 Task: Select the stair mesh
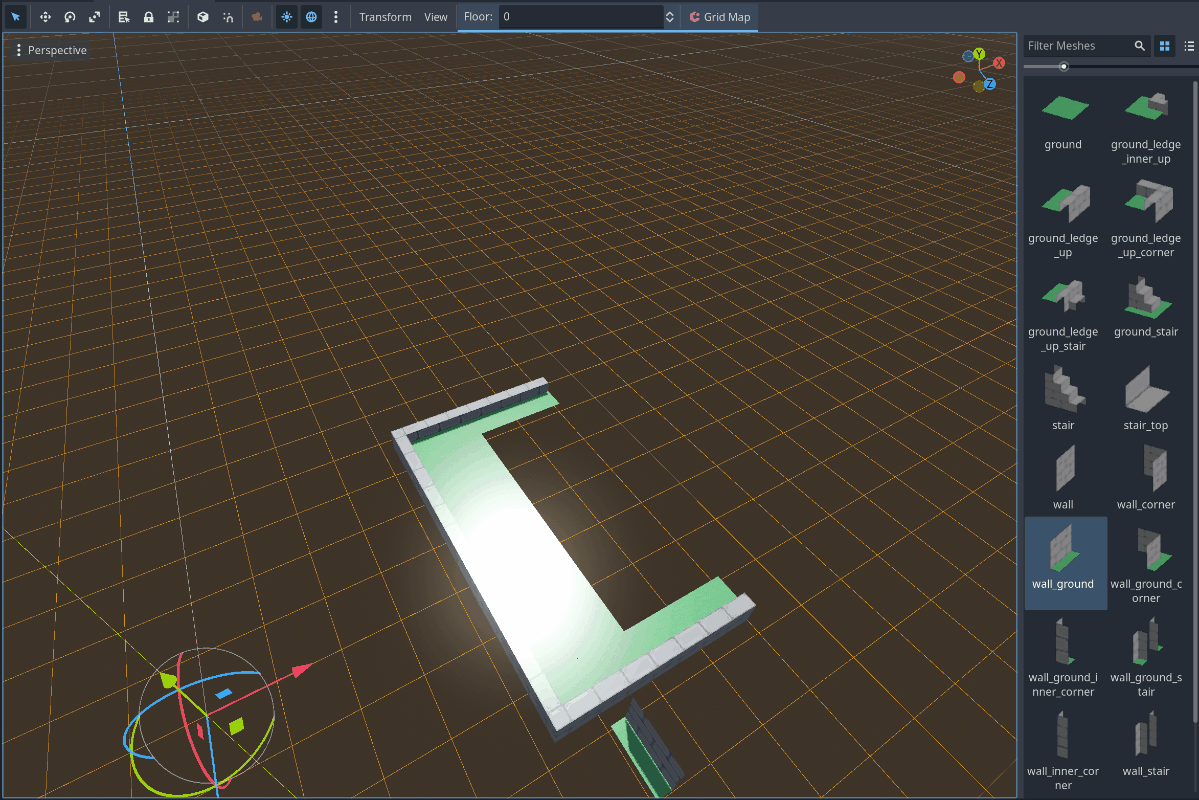click(1064, 398)
